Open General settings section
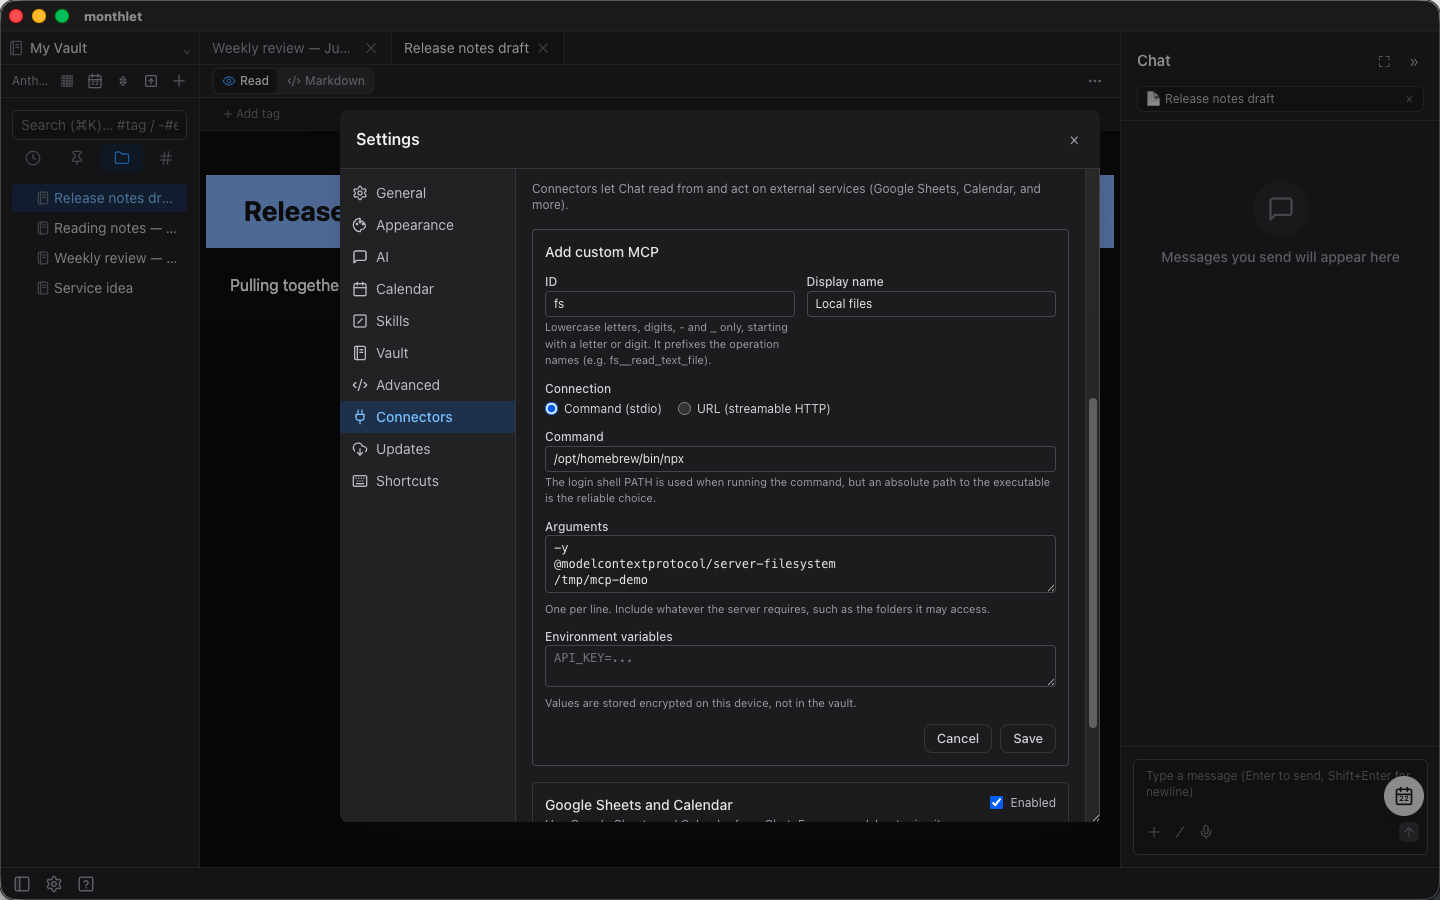1440x900 pixels. pyautogui.click(x=428, y=193)
